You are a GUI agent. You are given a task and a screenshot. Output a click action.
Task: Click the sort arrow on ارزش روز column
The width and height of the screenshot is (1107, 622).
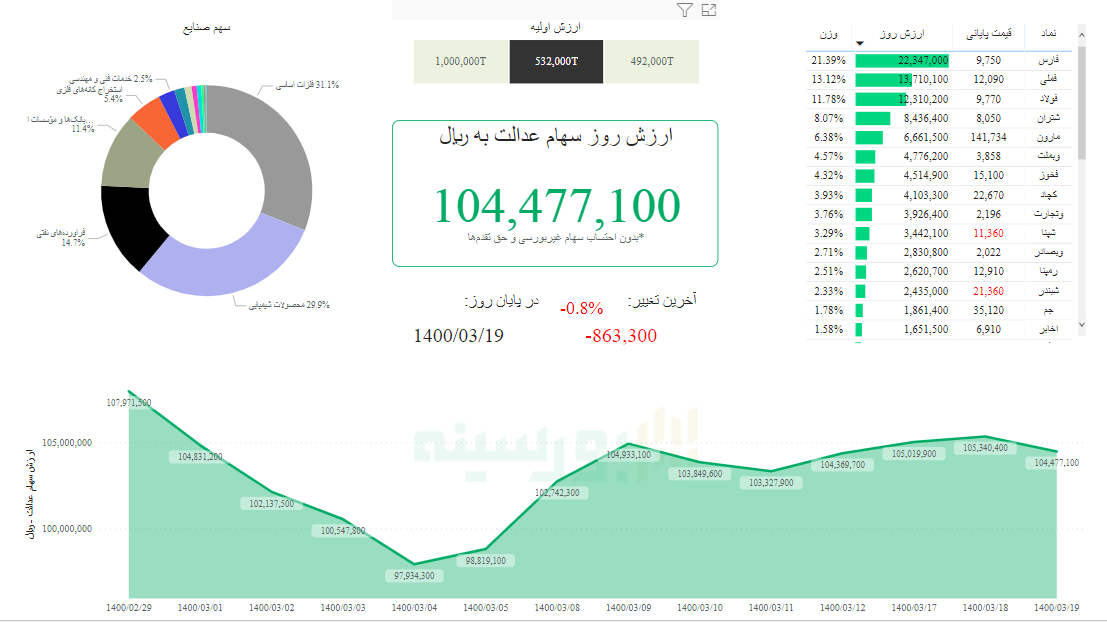[x=859, y=42]
